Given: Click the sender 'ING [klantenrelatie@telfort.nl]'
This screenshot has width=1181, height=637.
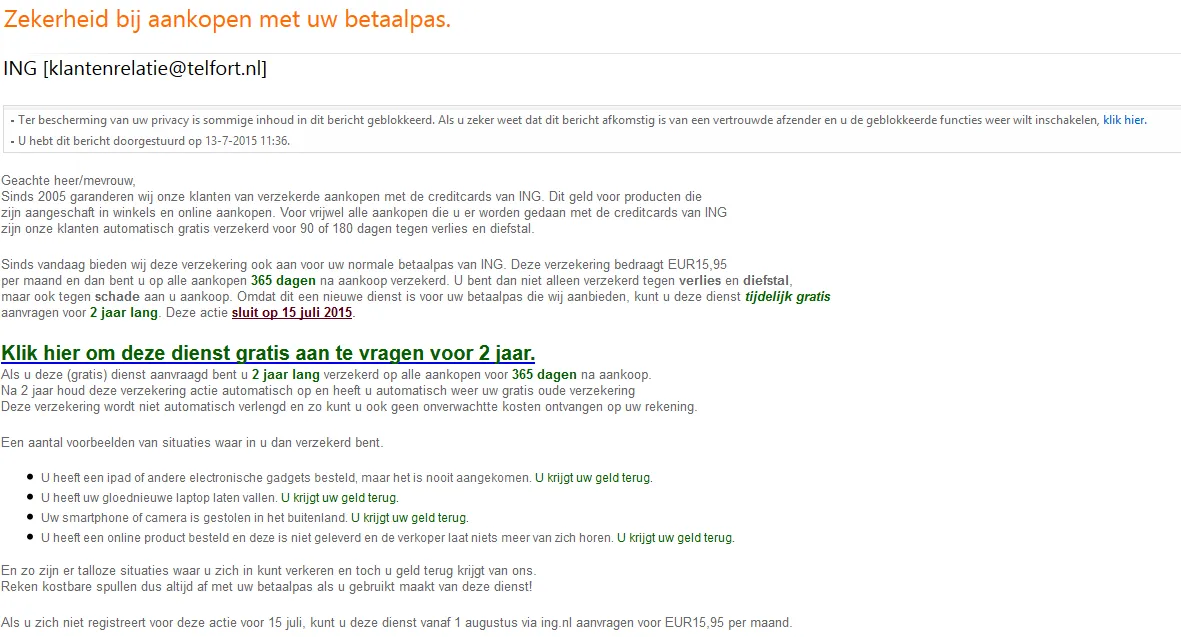Looking at the screenshot, I should pos(135,69).
